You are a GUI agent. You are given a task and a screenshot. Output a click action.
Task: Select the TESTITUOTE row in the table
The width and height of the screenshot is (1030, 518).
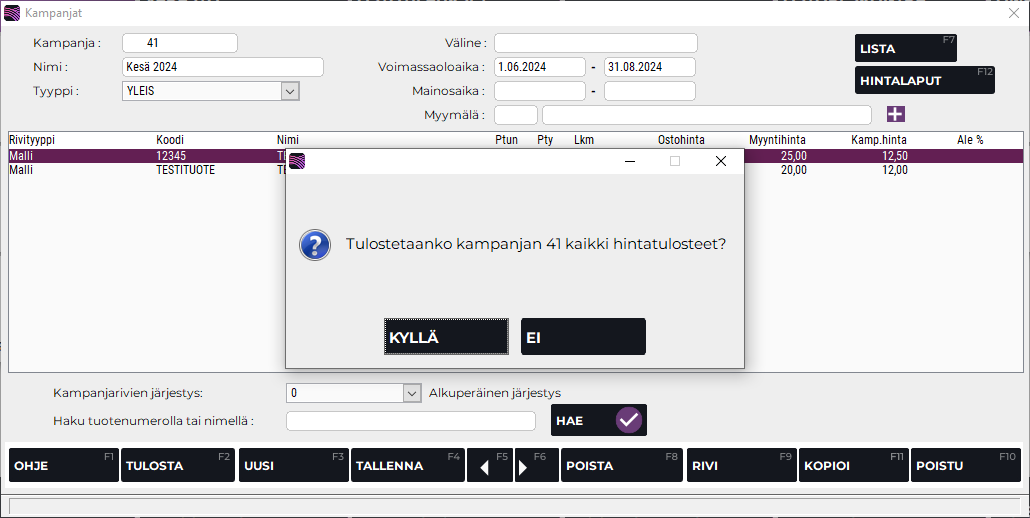186,171
